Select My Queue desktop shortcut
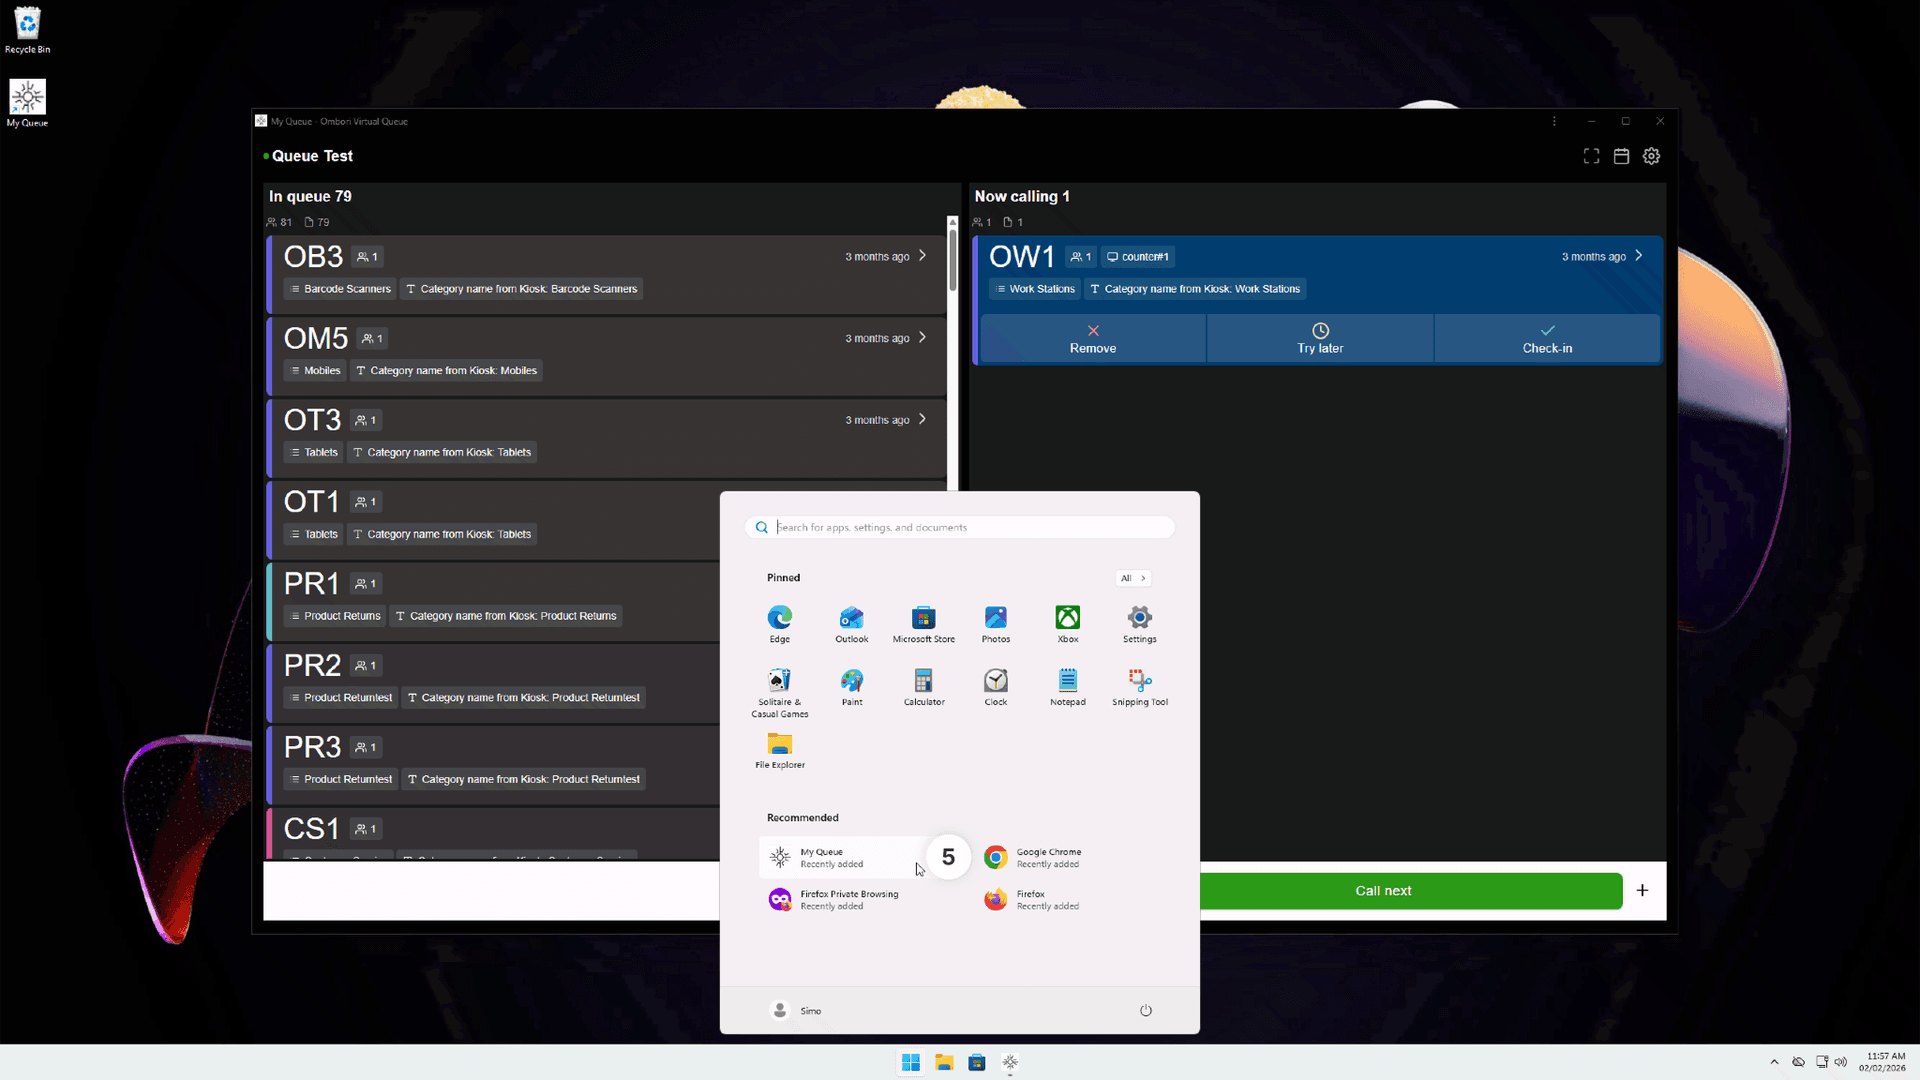Image resolution: width=1920 pixels, height=1080 pixels. coord(28,103)
